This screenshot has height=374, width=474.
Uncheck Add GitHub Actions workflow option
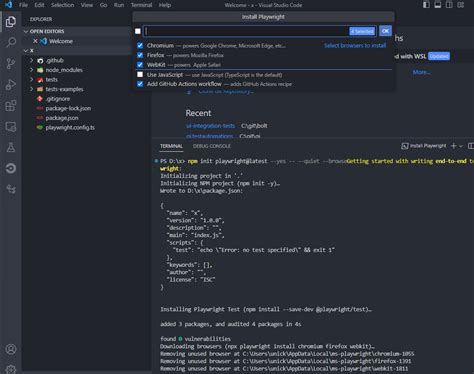[140, 84]
